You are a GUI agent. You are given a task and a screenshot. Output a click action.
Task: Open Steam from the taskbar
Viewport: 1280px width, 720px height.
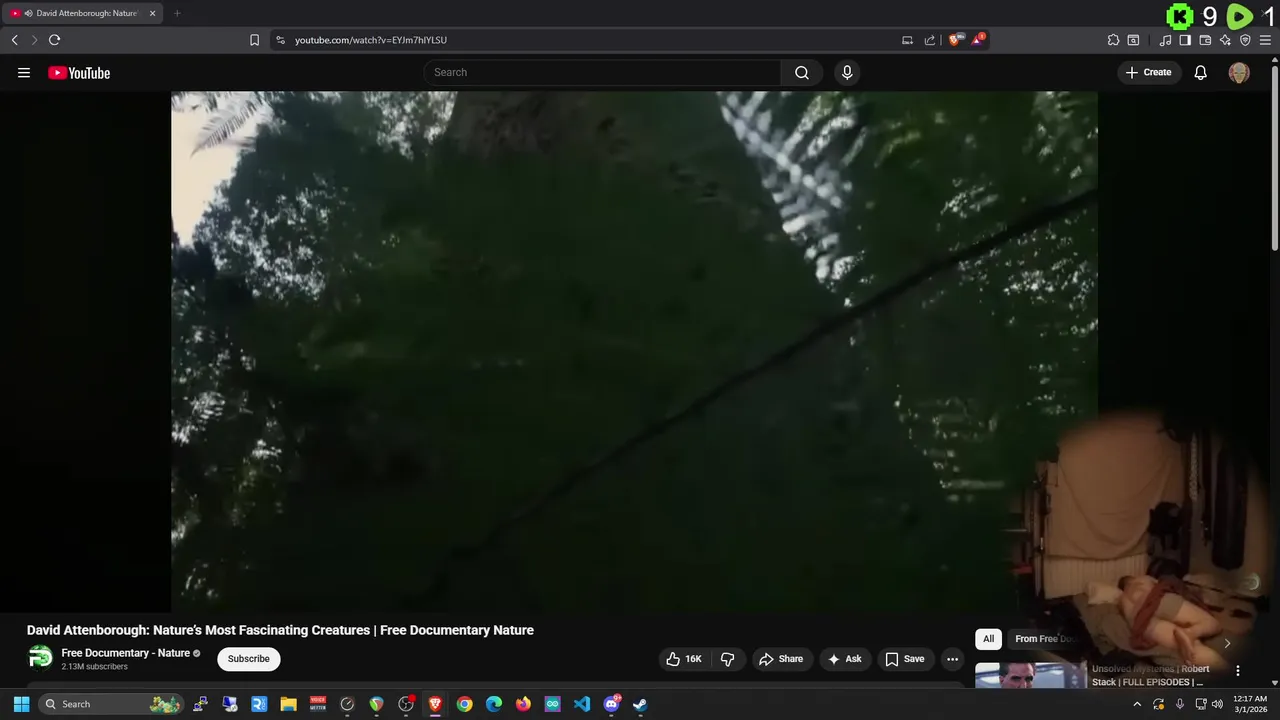640,704
